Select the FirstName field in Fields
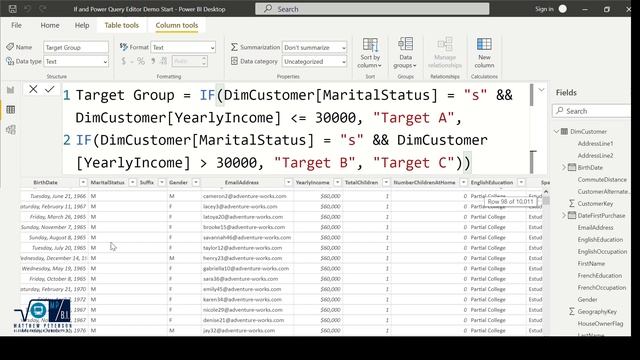This screenshot has width=640, height=360. coord(591,264)
